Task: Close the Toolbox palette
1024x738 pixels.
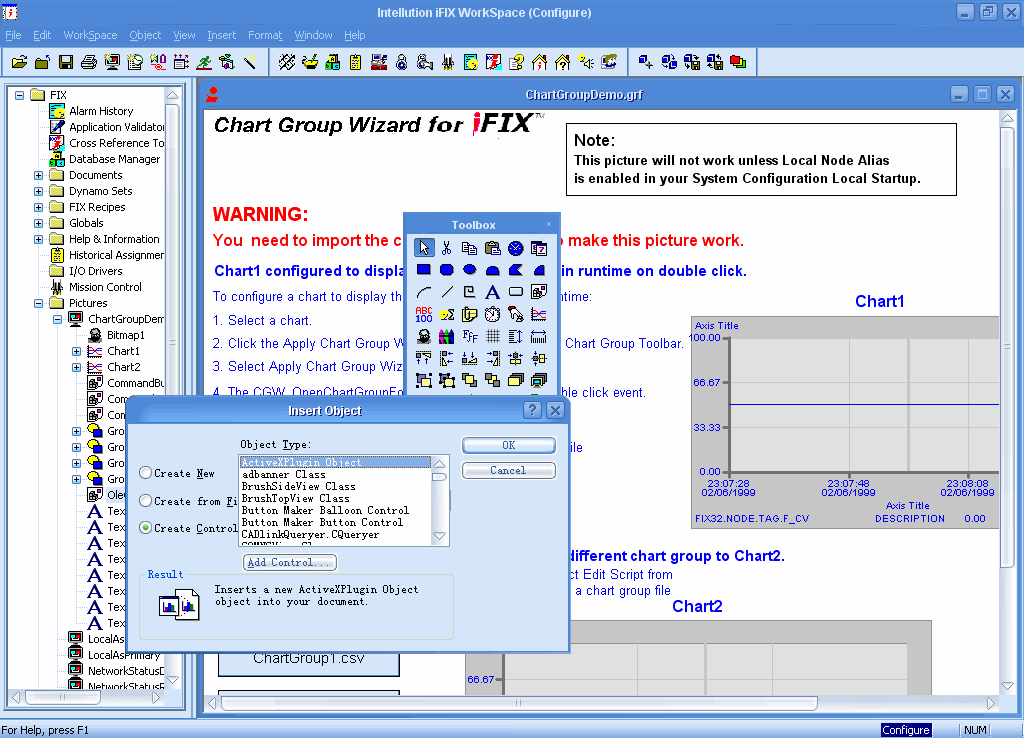Action: [549, 224]
